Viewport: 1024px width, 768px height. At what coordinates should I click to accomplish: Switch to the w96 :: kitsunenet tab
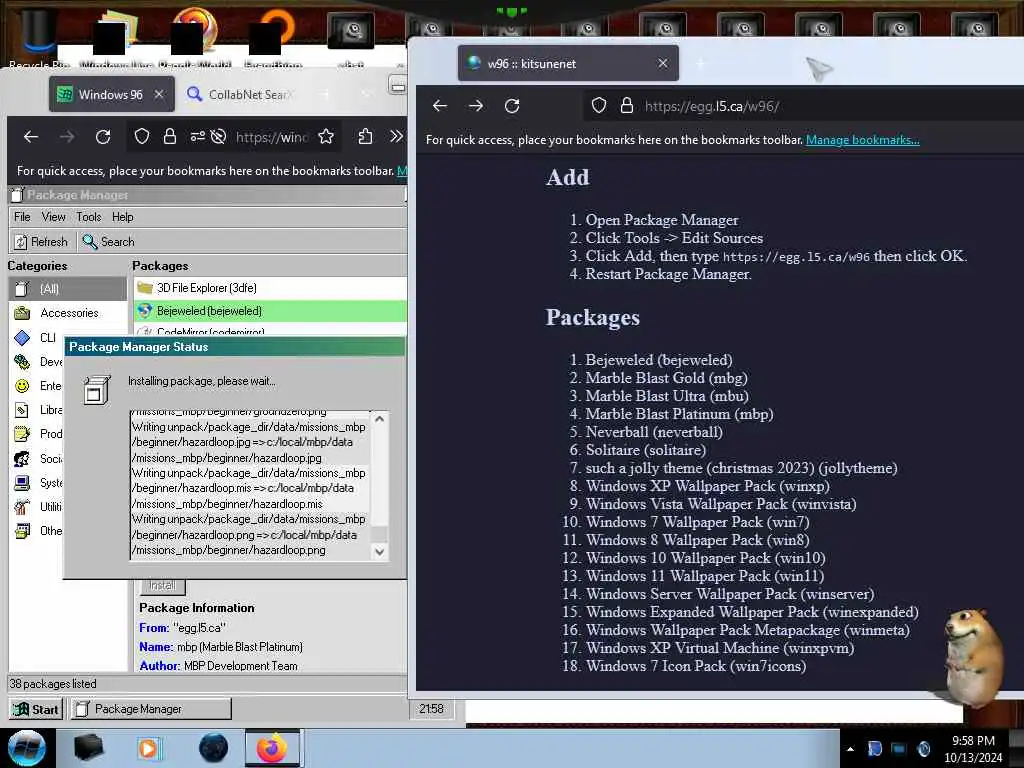click(x=568, y=63)
